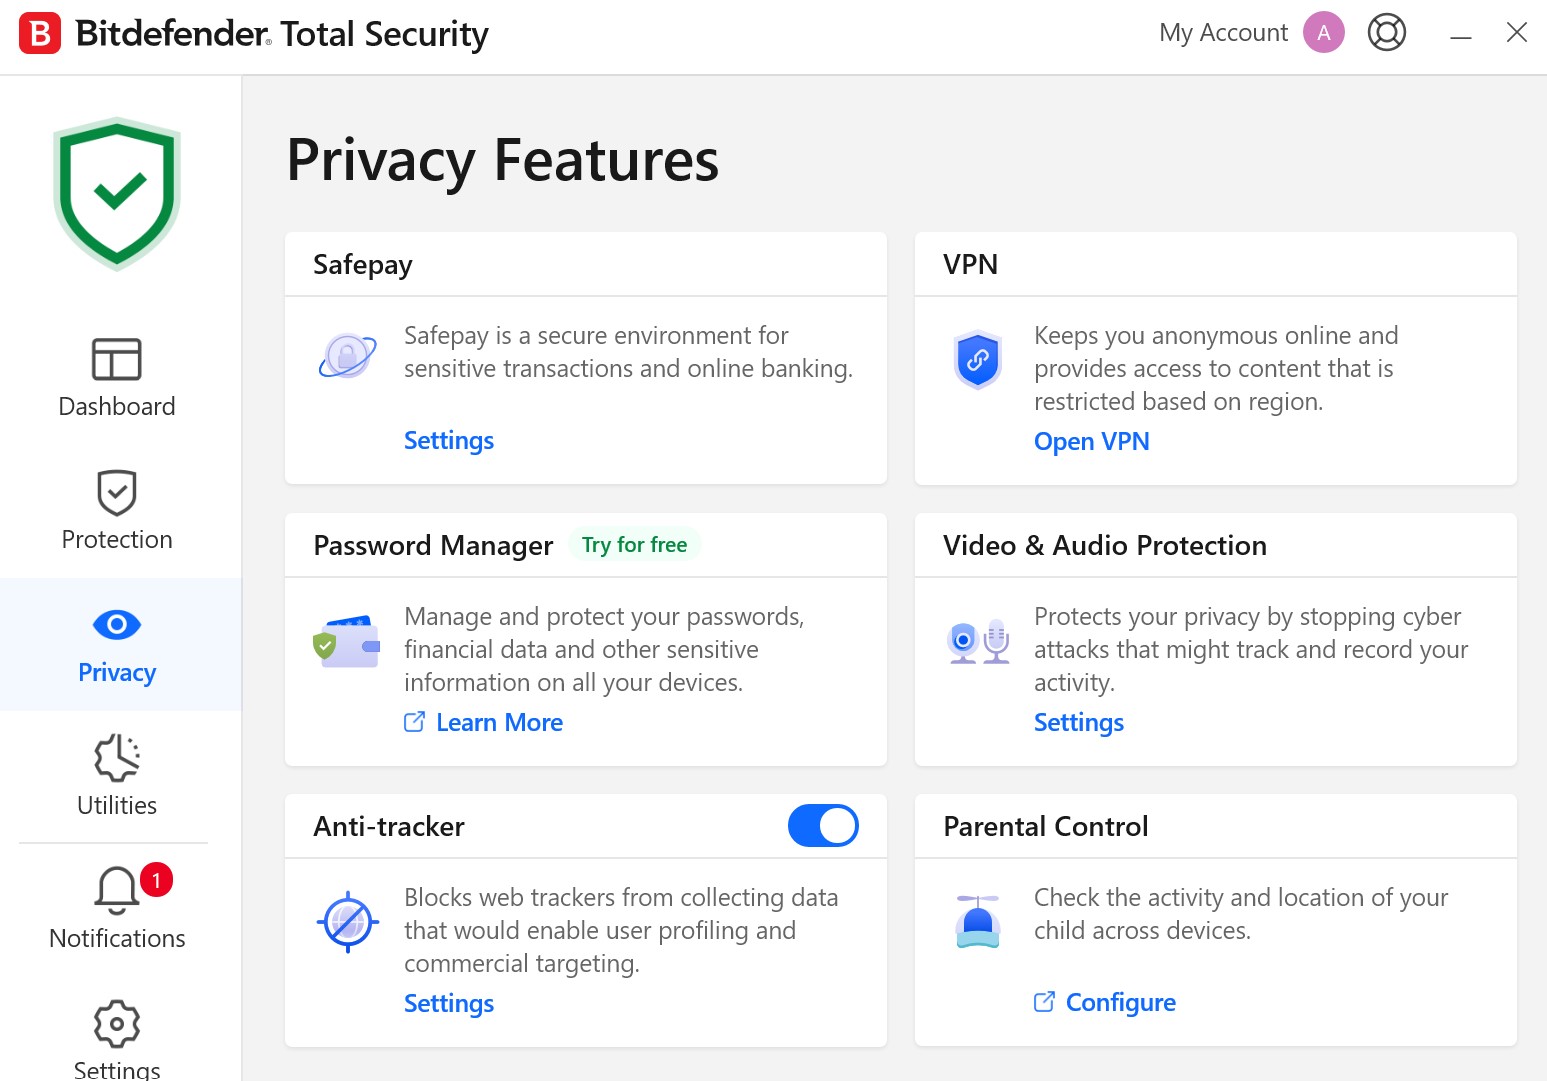
Task: Select the Privacy tab in sidebar
Action: pos(117,645)
